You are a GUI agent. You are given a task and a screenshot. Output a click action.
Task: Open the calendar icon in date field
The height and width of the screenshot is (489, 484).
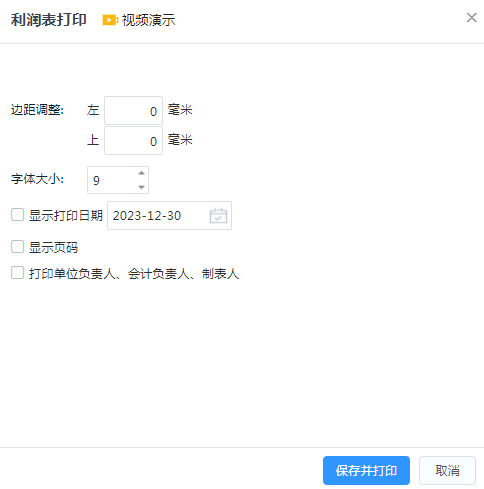point(218,216)
